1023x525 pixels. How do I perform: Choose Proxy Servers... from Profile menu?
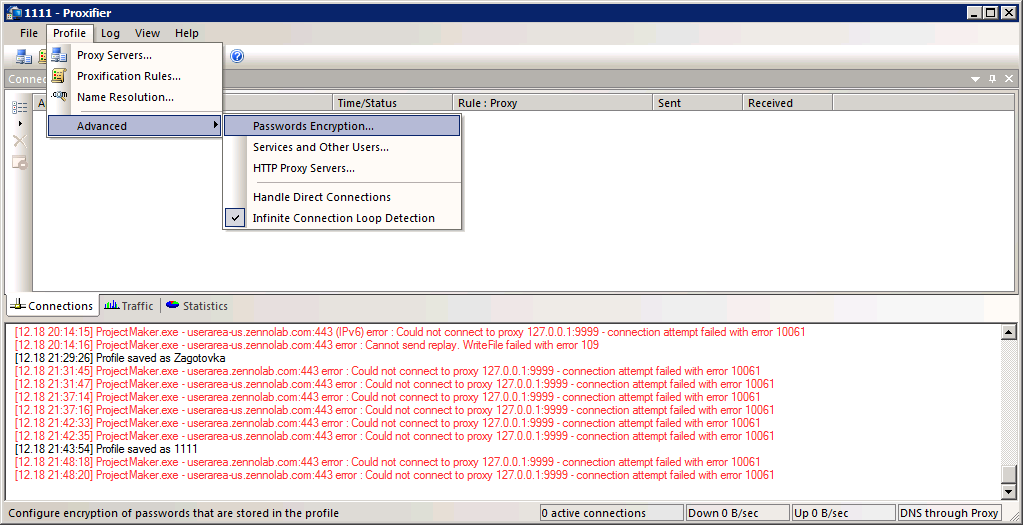click(x=135, y=55)
